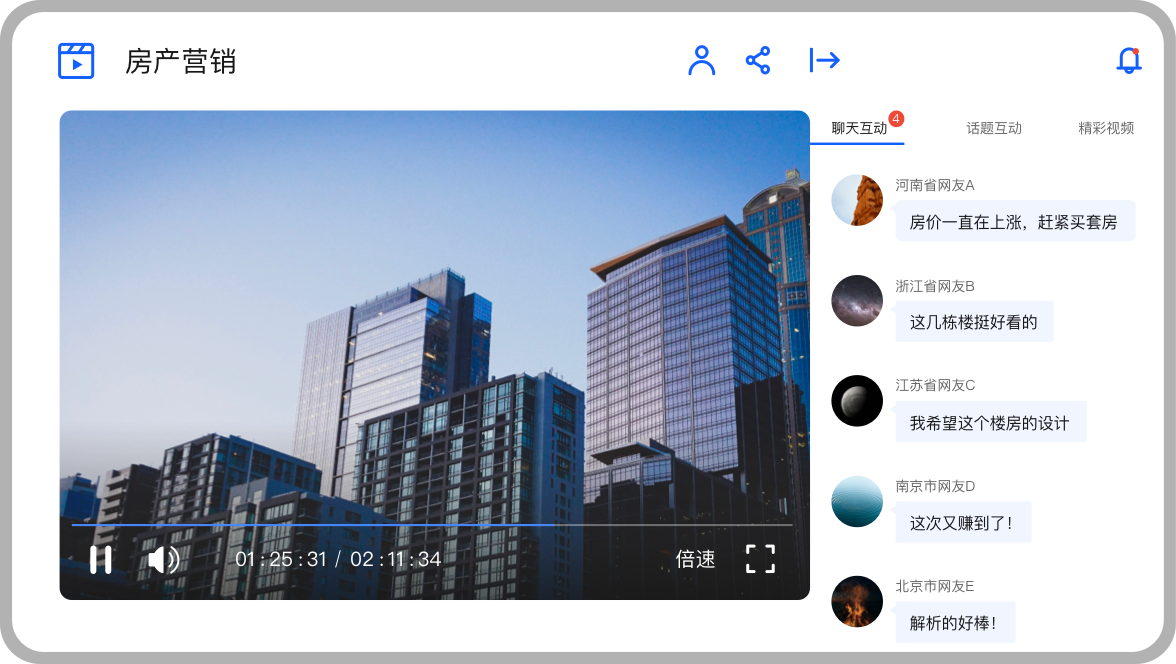Click avatar of 浙江省网友B
Image resolution: width=1176 pixels, height=664 pixels.
(857, 300)
